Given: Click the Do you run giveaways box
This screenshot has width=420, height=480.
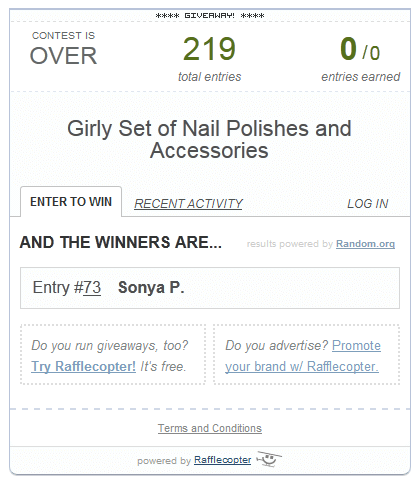Looking at the screenshot, I should (113, 355).
